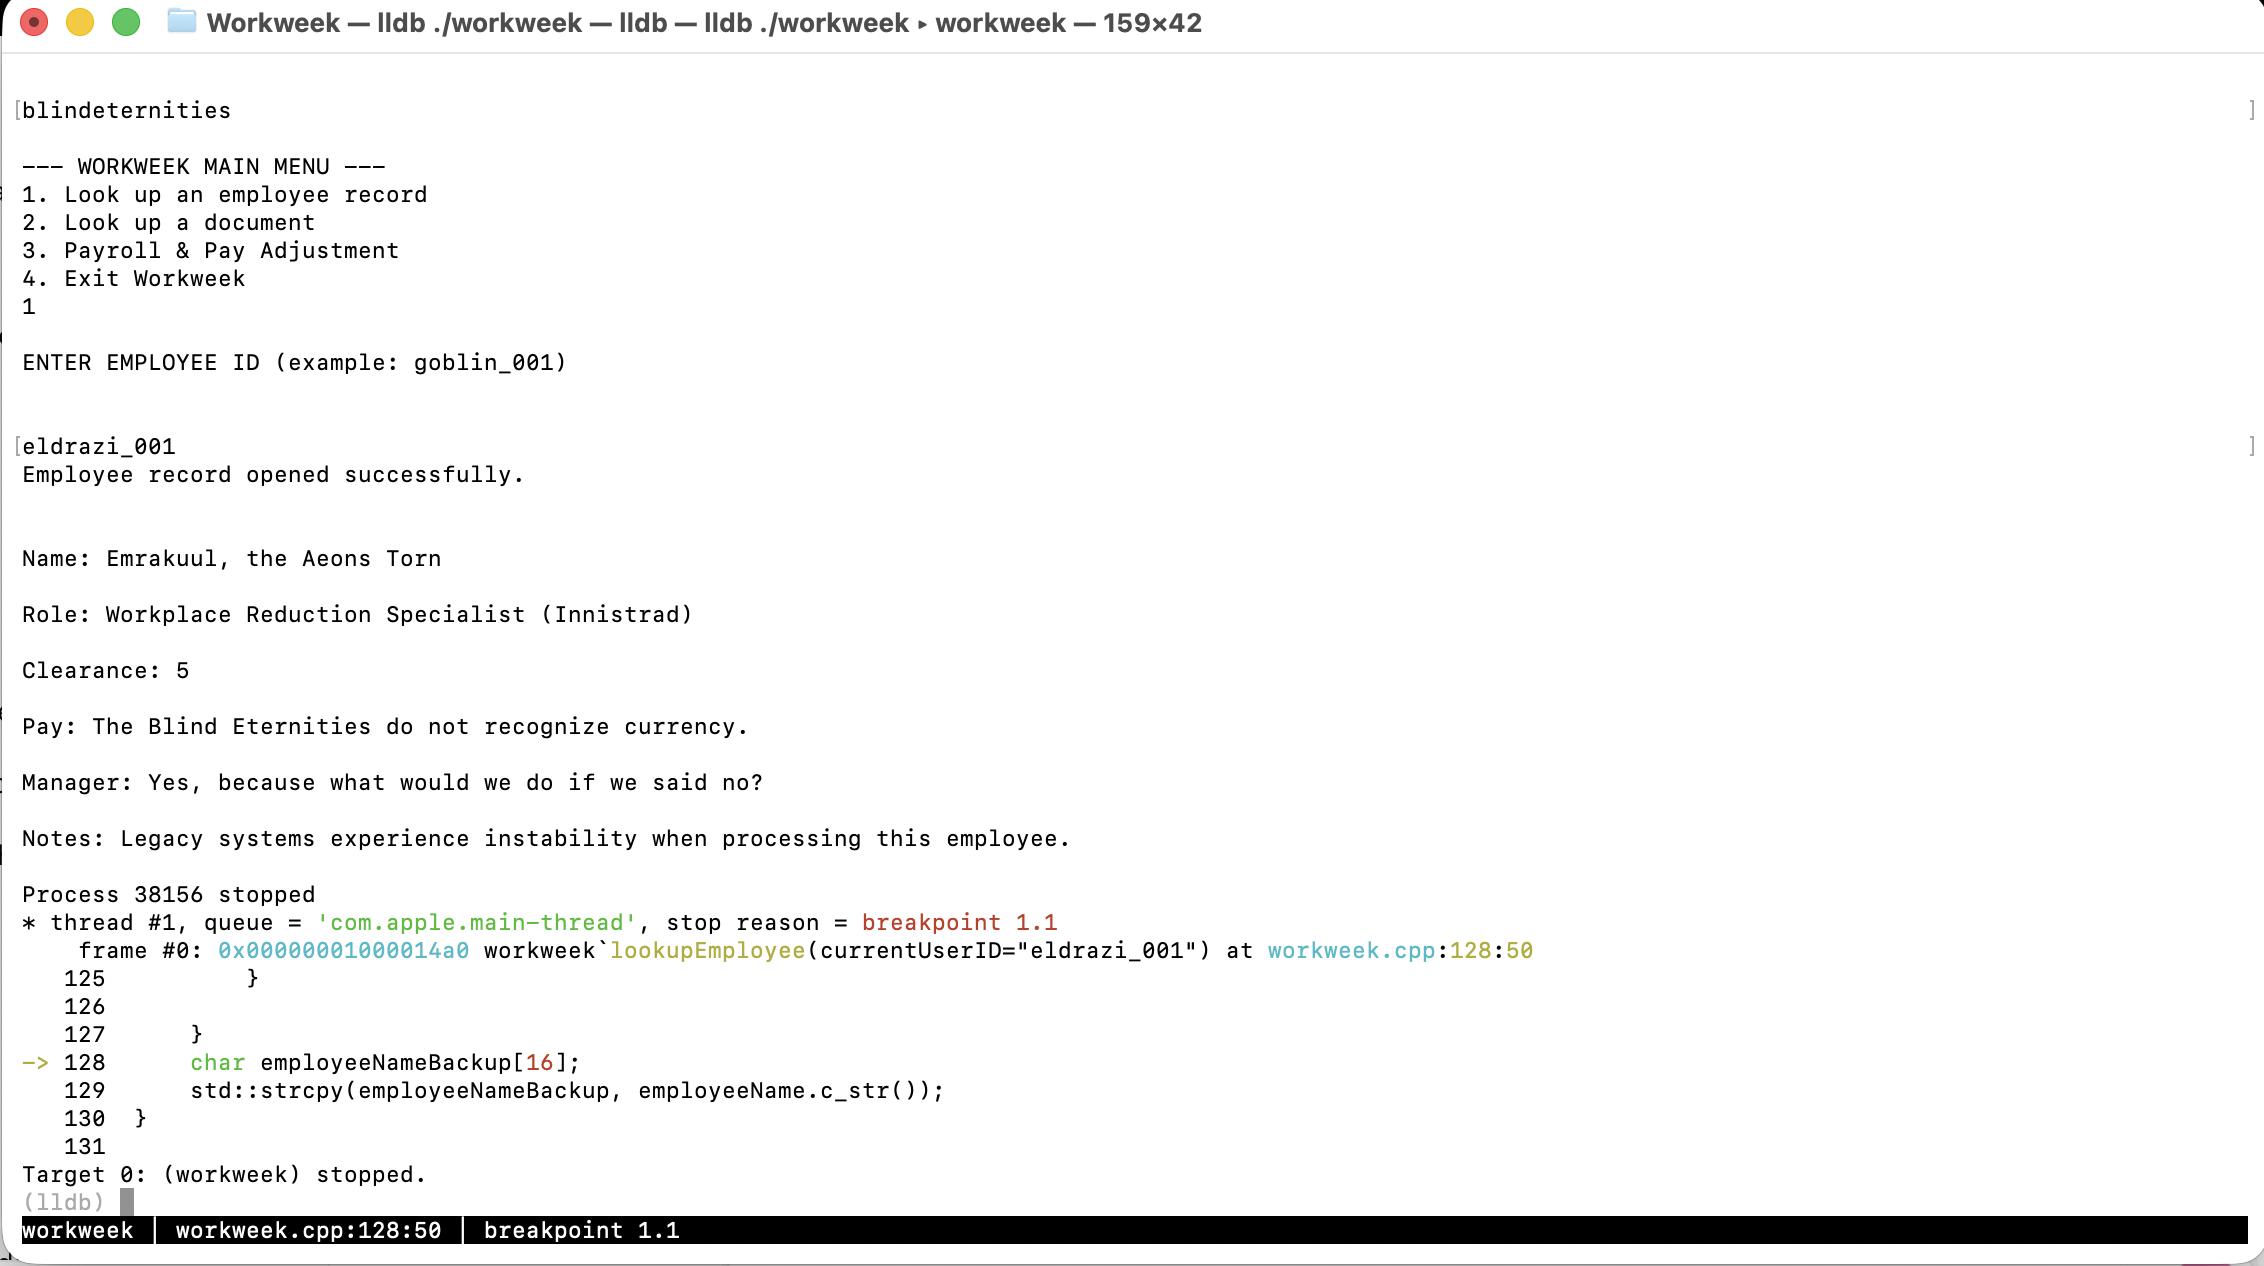Zoom the terminal window with the green button

point(126,22)
